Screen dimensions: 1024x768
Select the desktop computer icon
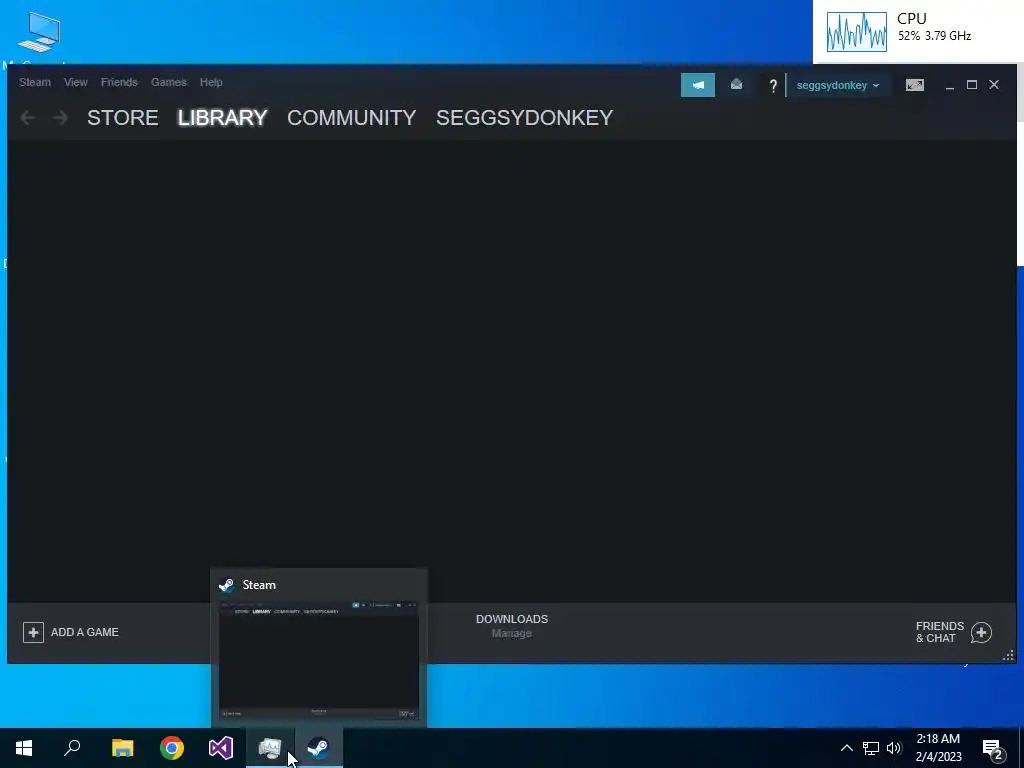(x=39, y=33)
